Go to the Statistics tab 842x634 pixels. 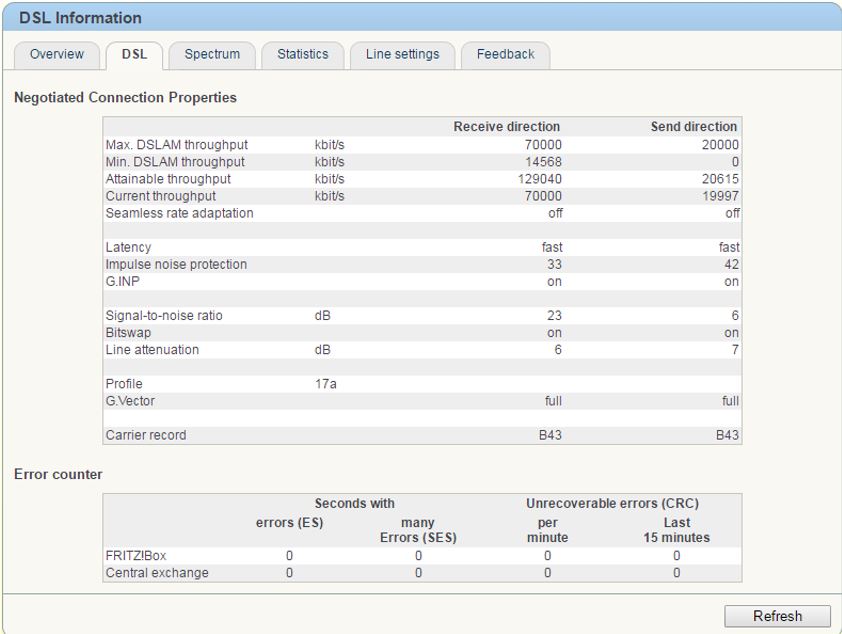pos(302,54)
